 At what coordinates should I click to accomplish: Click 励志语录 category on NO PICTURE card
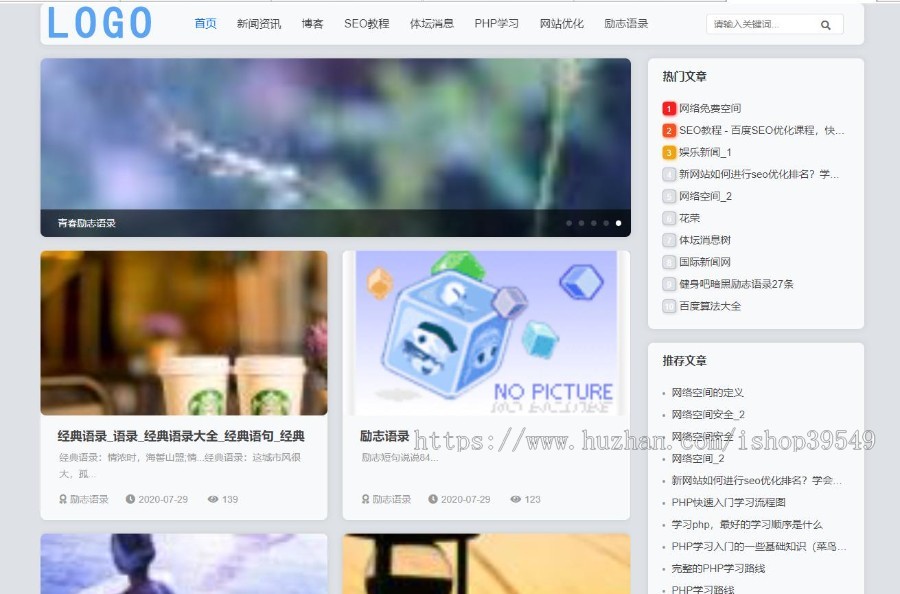(x=391, y=499)
